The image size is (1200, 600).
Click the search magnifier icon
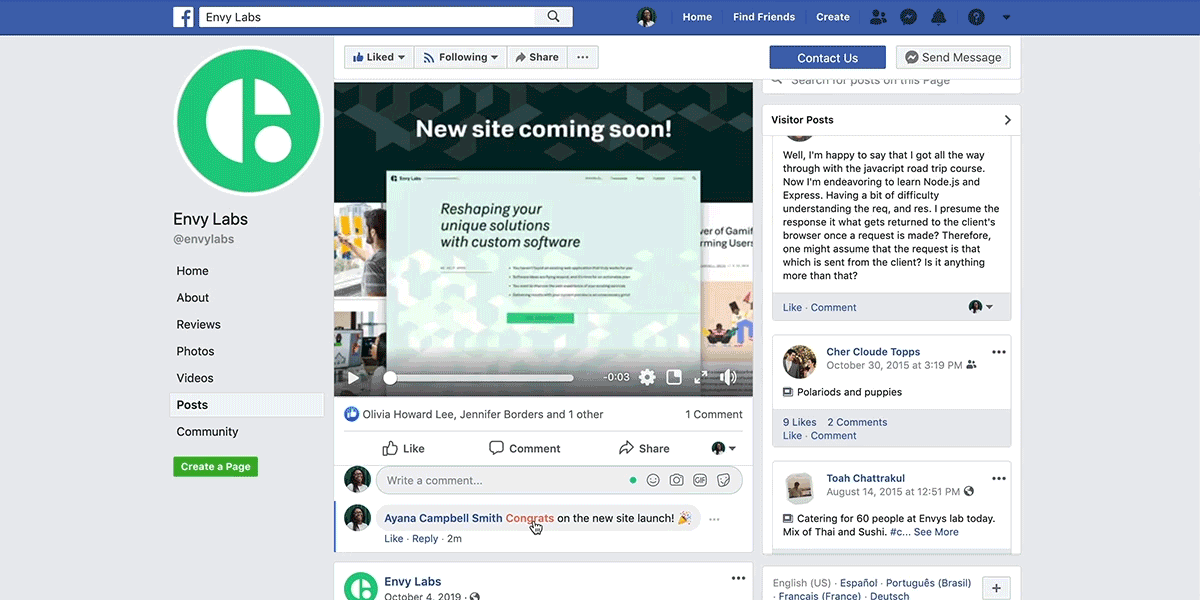tap(554, 17)
